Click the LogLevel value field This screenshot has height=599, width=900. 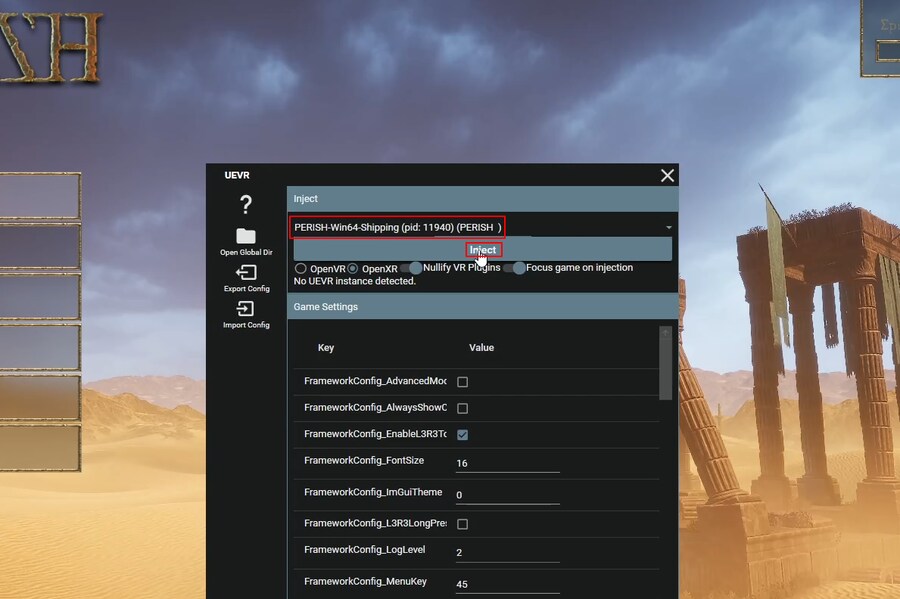click(x=506, y=553)
